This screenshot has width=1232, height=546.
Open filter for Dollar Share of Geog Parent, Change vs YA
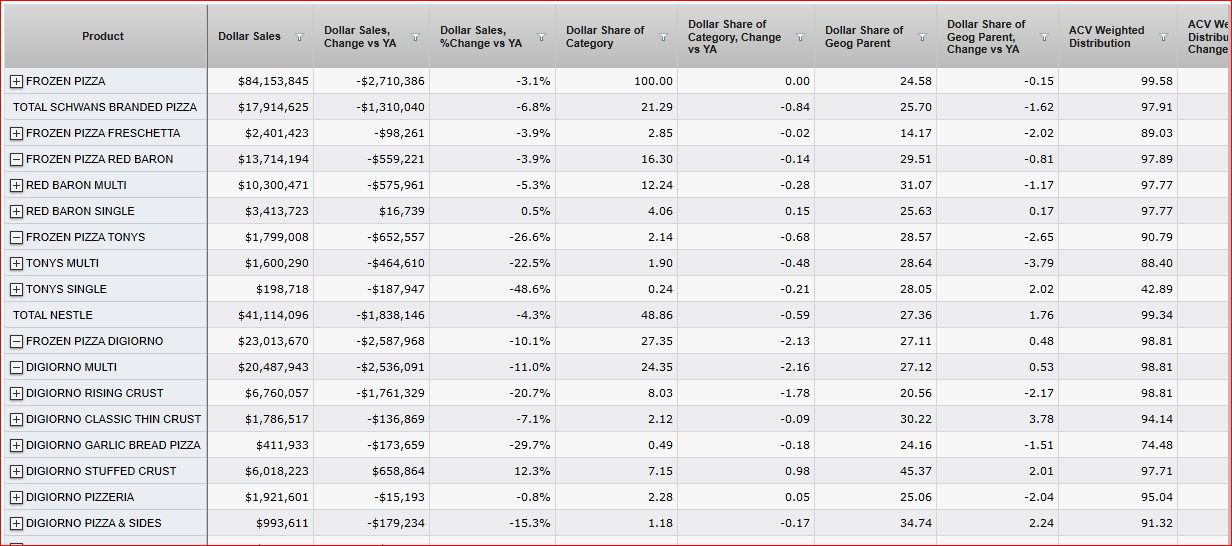tap(1044, 37)
